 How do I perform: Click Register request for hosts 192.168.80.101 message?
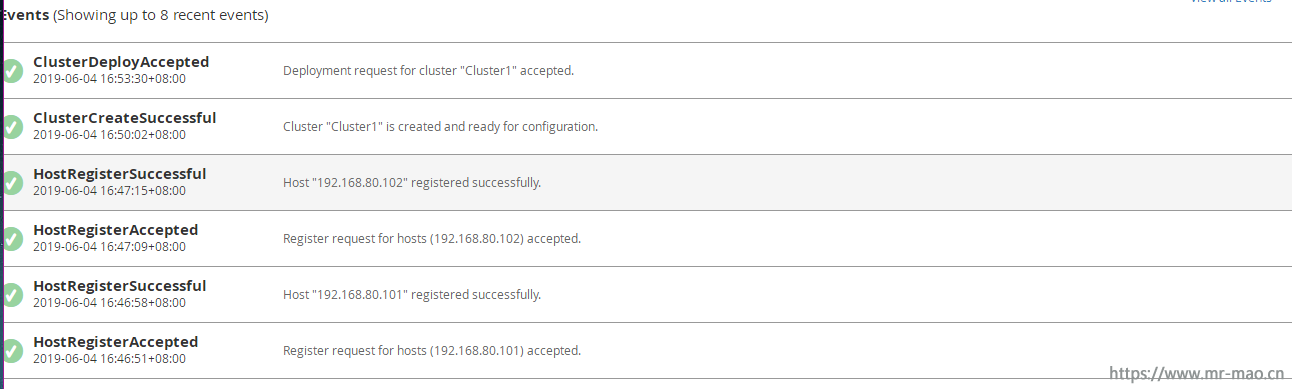pyautogui.click(x=432, y=351)
